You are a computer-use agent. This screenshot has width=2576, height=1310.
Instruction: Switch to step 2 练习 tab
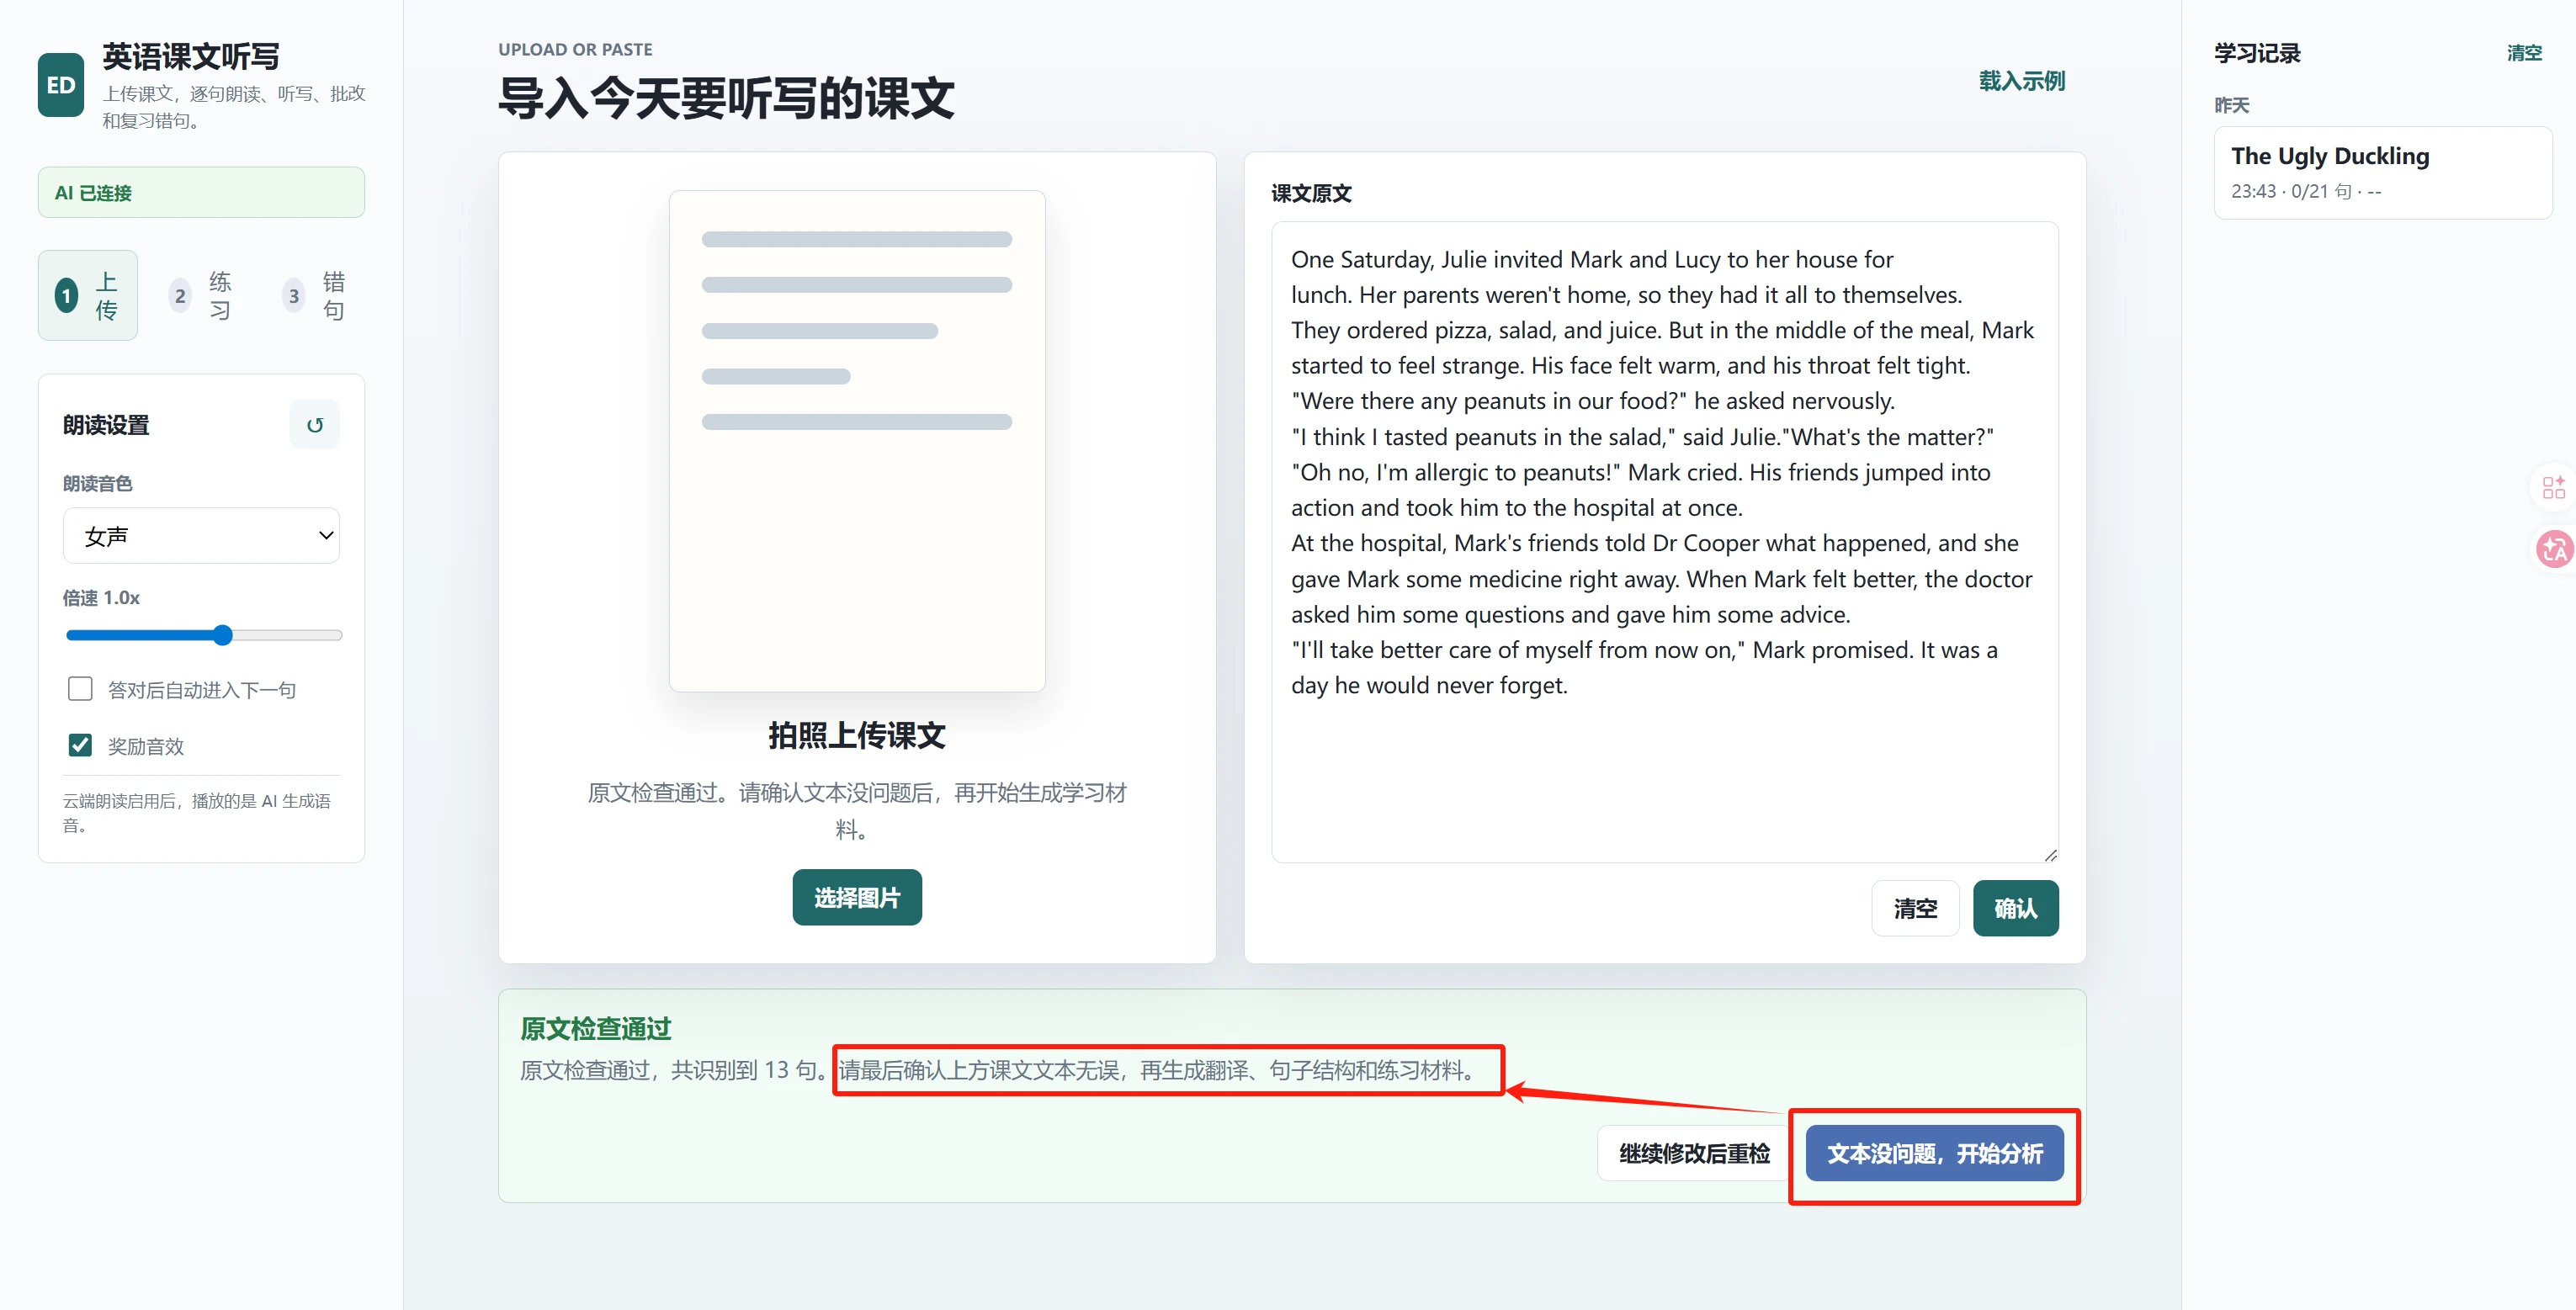pos(201,295)
